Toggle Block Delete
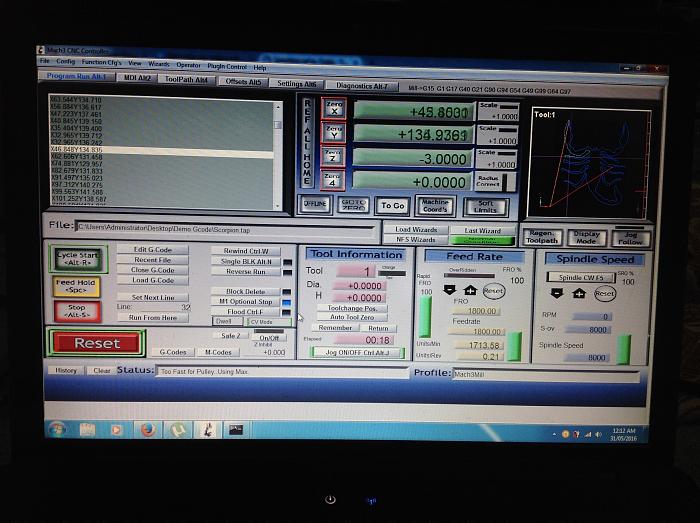This screenshot has width=700, height=523. click(246, 291)
